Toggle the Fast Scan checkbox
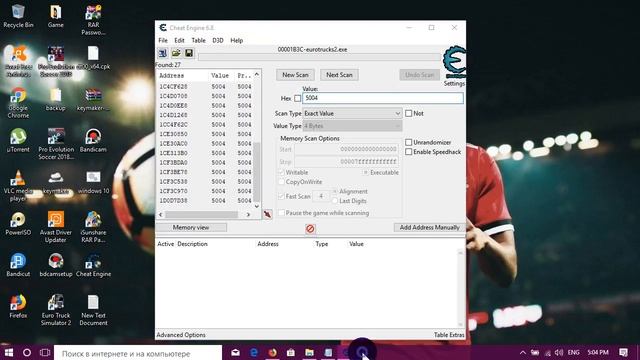Viewport: 640px width, 360px height. (x=281, y=196)
